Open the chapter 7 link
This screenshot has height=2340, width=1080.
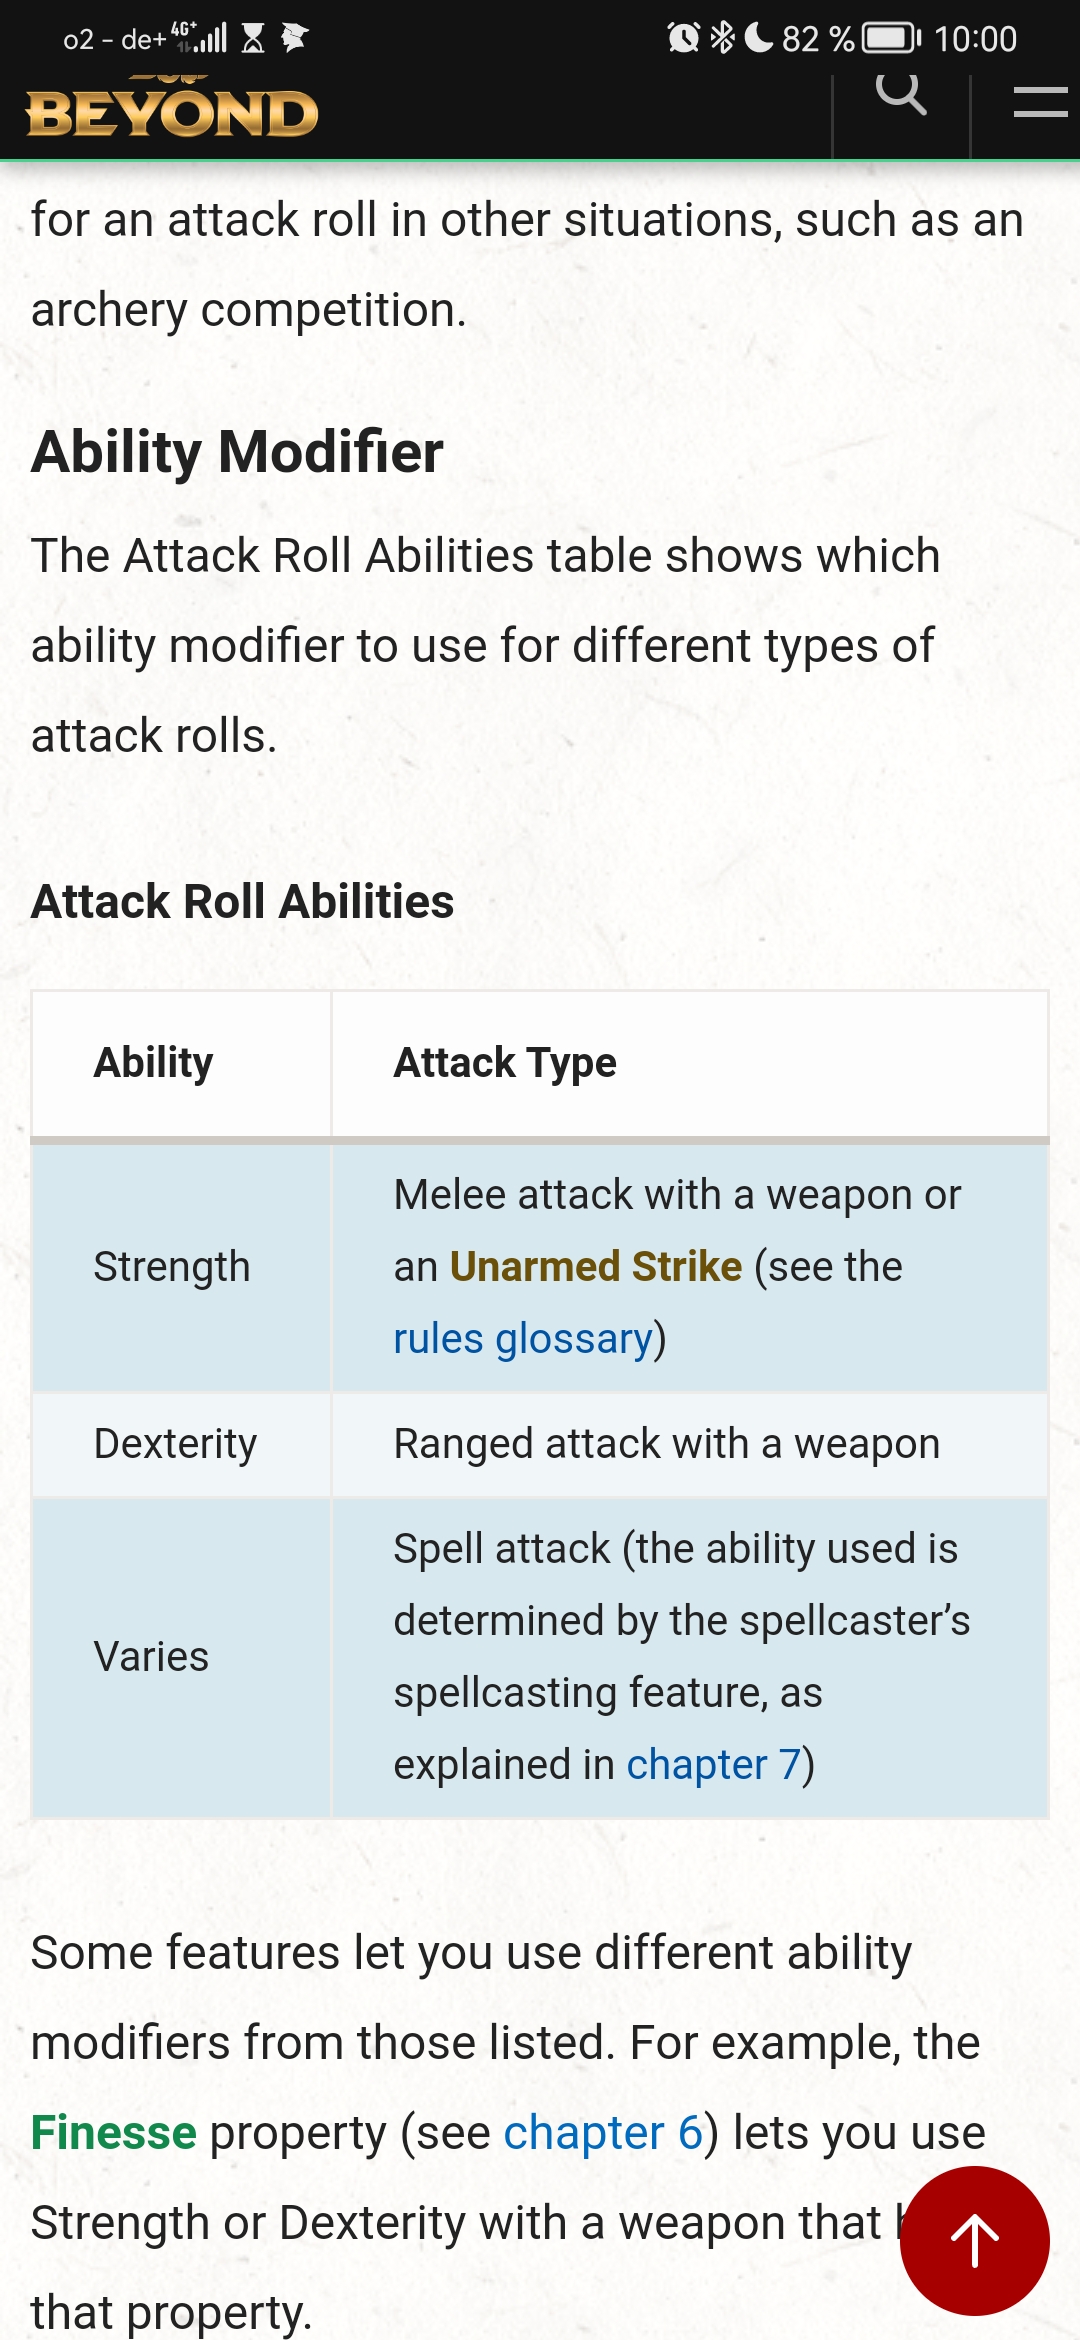714,1765
